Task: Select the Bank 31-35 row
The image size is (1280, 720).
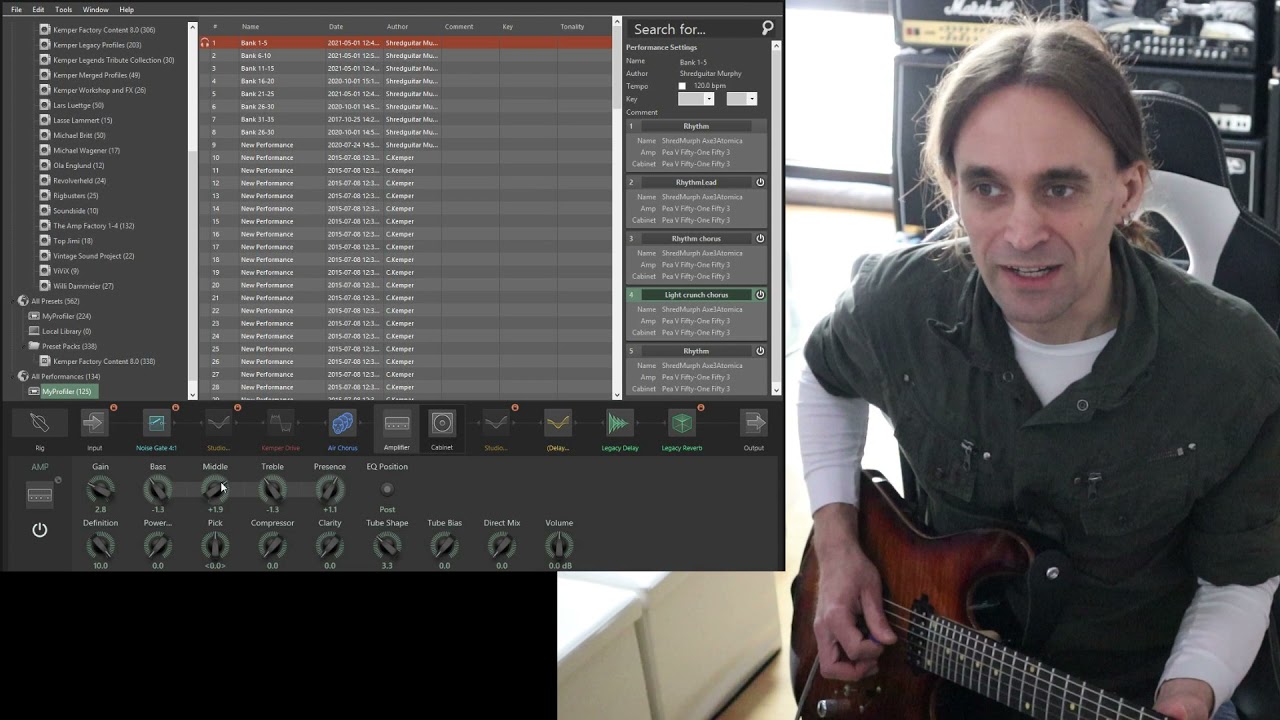Action: tap(405, 119)
